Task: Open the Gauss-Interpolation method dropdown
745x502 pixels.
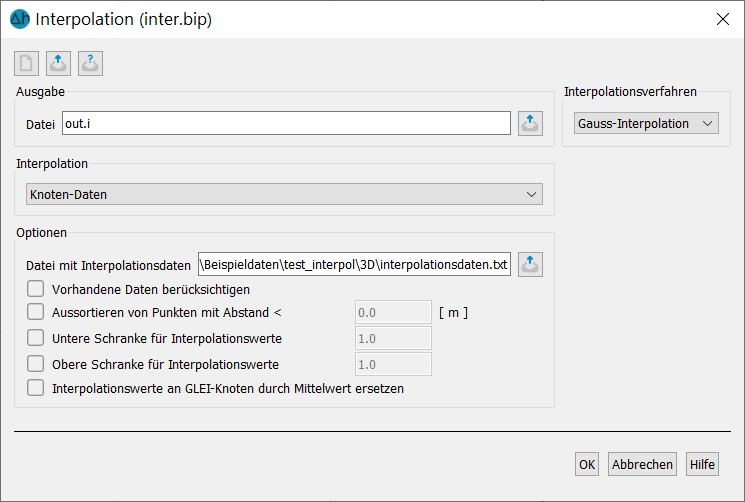Action: pos(646,123)
